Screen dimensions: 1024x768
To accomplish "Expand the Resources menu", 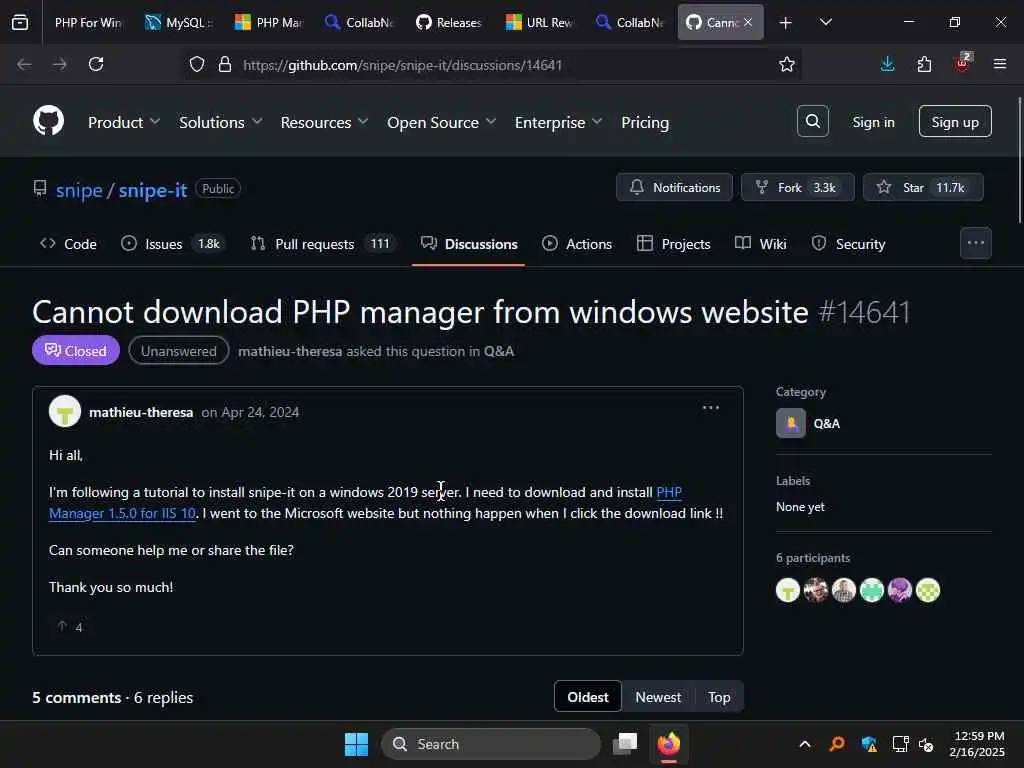I will [325, 122].
